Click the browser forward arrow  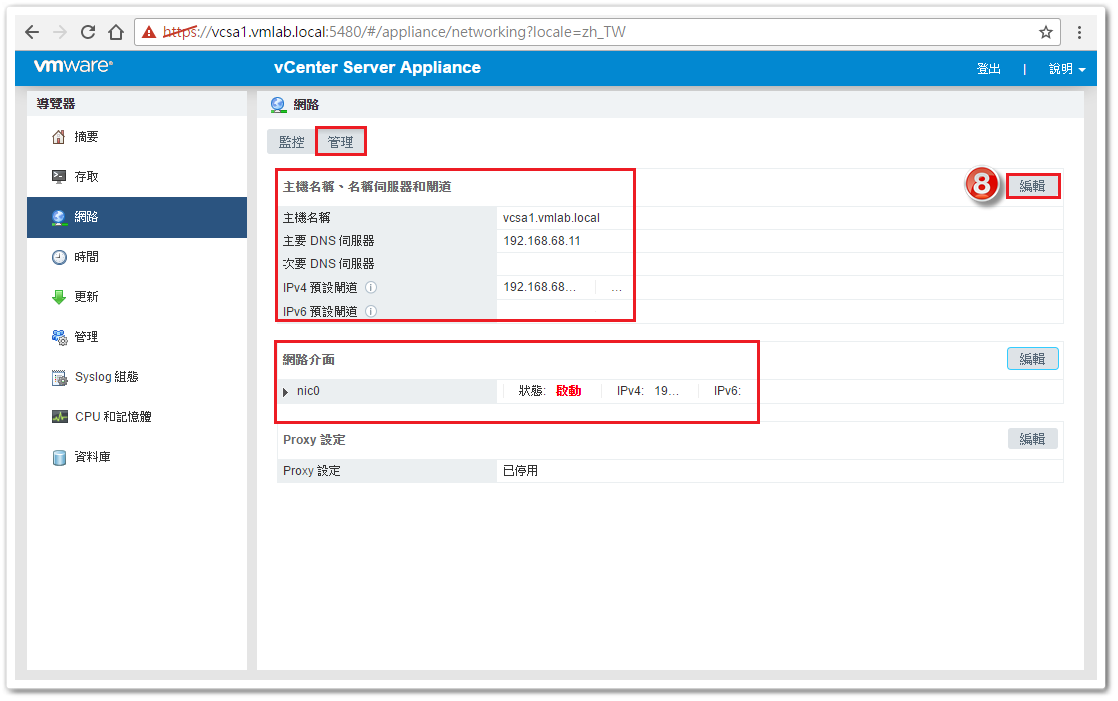60,32
